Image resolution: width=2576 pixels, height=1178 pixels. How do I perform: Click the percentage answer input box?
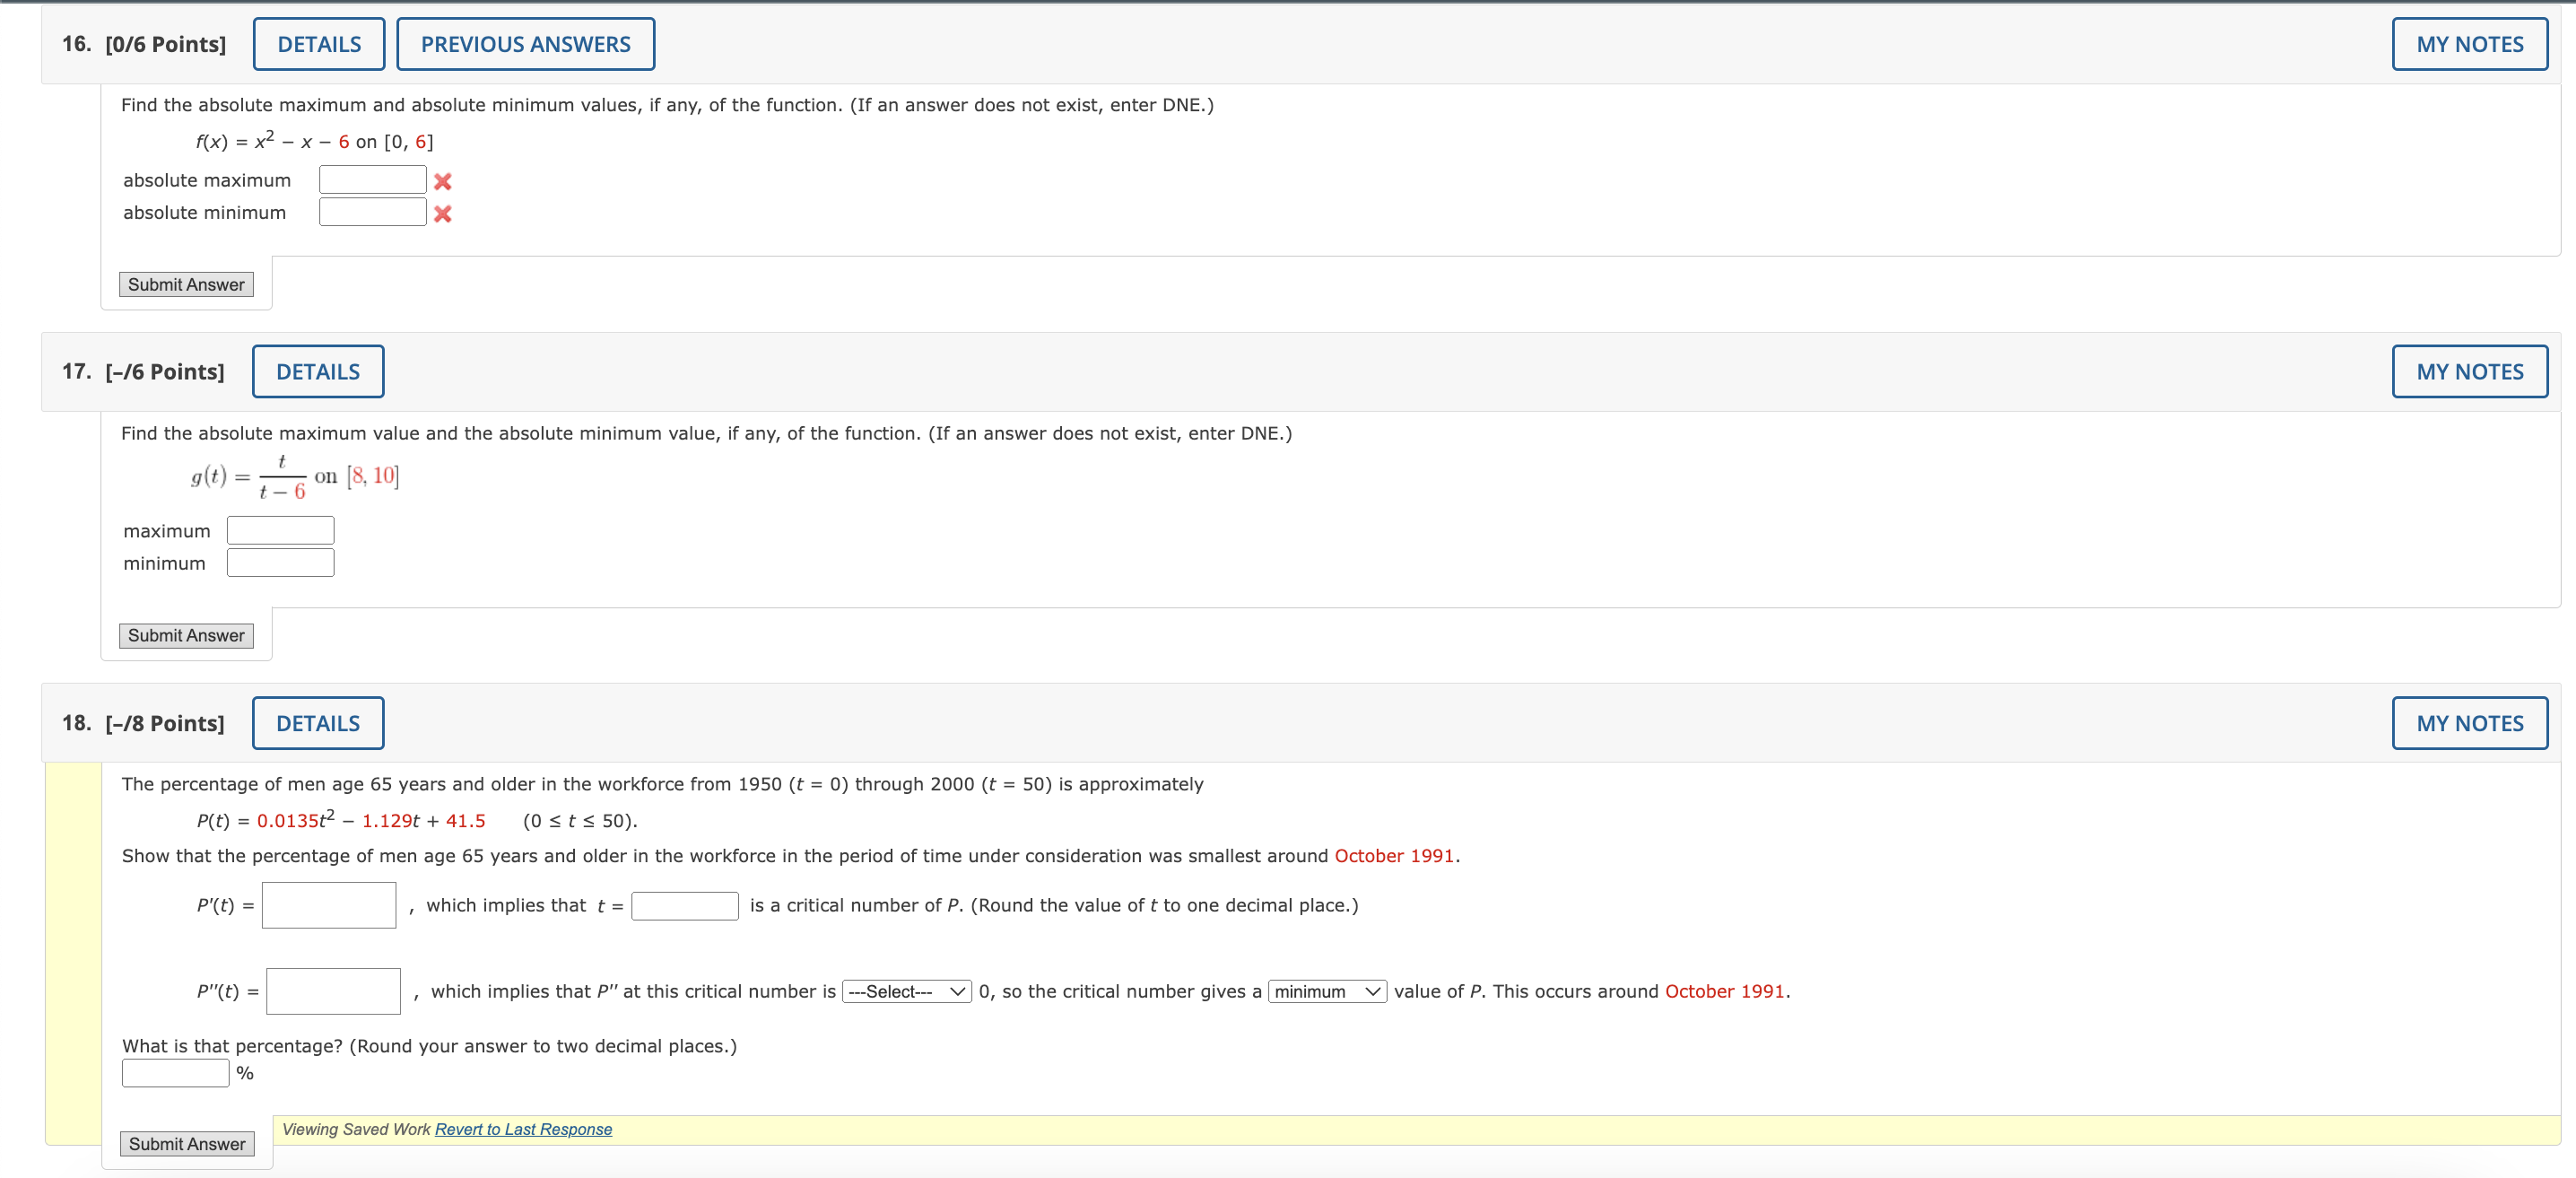pos(175,1073)
